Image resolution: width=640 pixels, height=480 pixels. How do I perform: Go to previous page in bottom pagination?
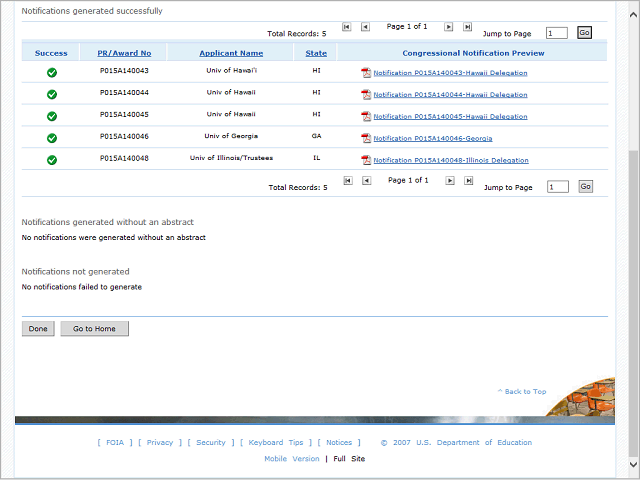tap(366, 181)
